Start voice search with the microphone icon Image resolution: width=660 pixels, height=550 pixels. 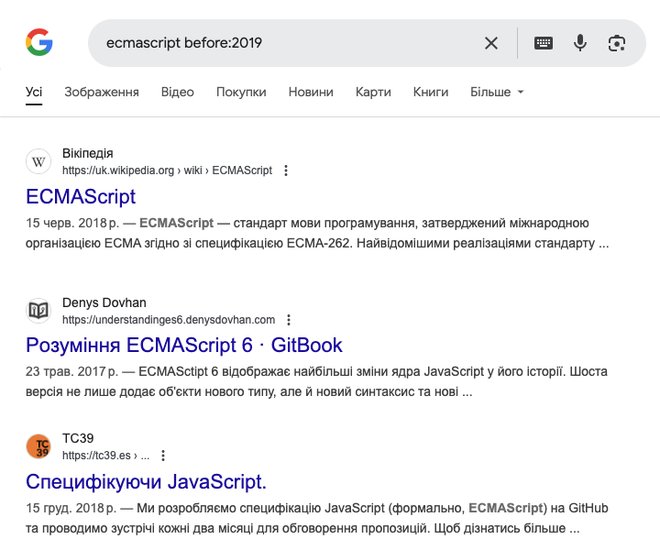580,43
